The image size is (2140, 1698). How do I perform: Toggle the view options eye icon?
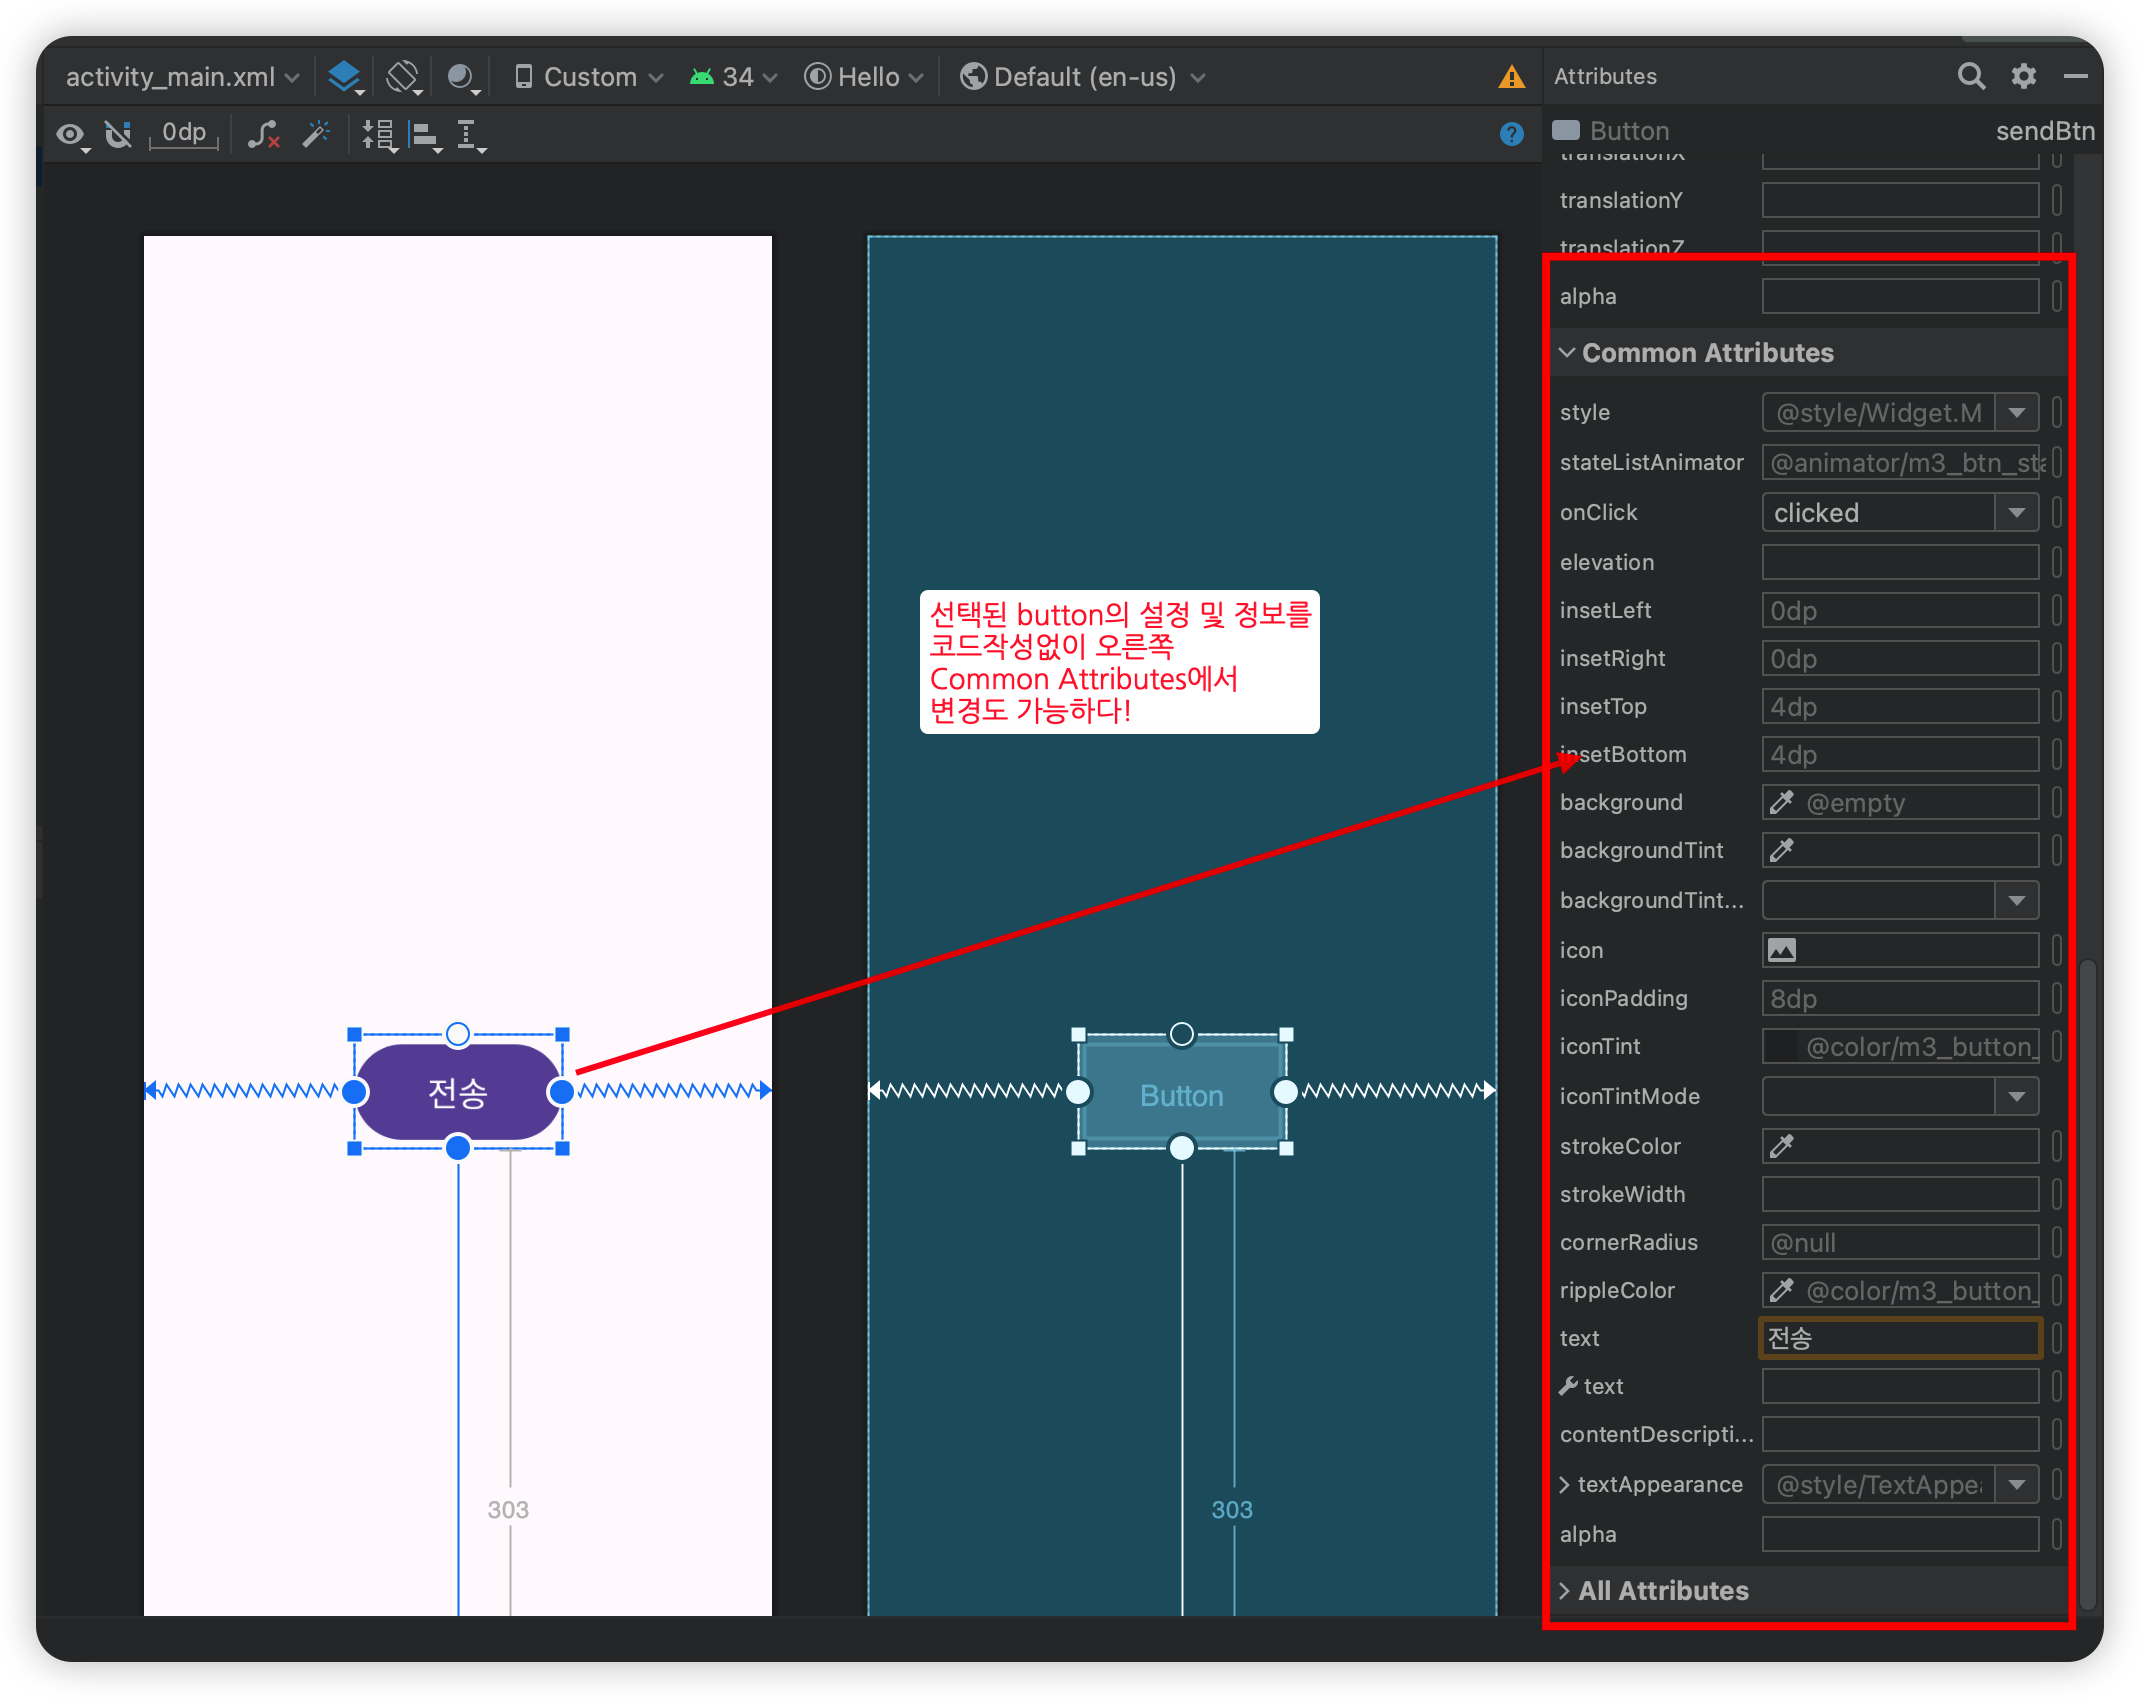tap(70, 134)
